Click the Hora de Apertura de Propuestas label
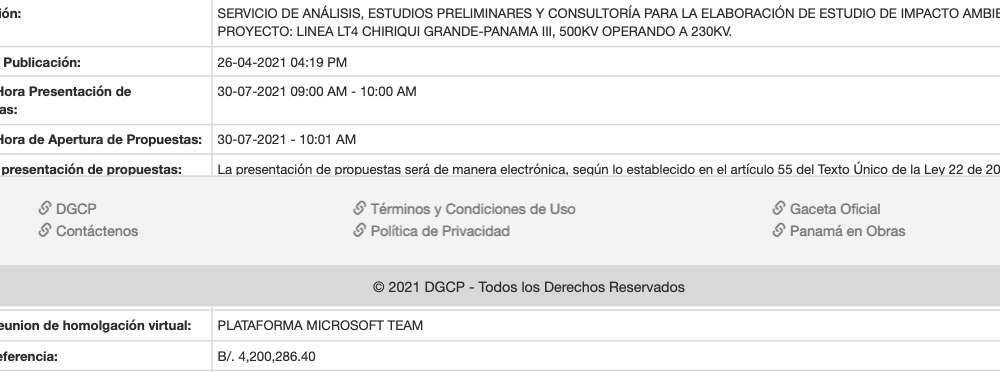This screenshot has height=372, width=1000. click(x=99, y=139)
